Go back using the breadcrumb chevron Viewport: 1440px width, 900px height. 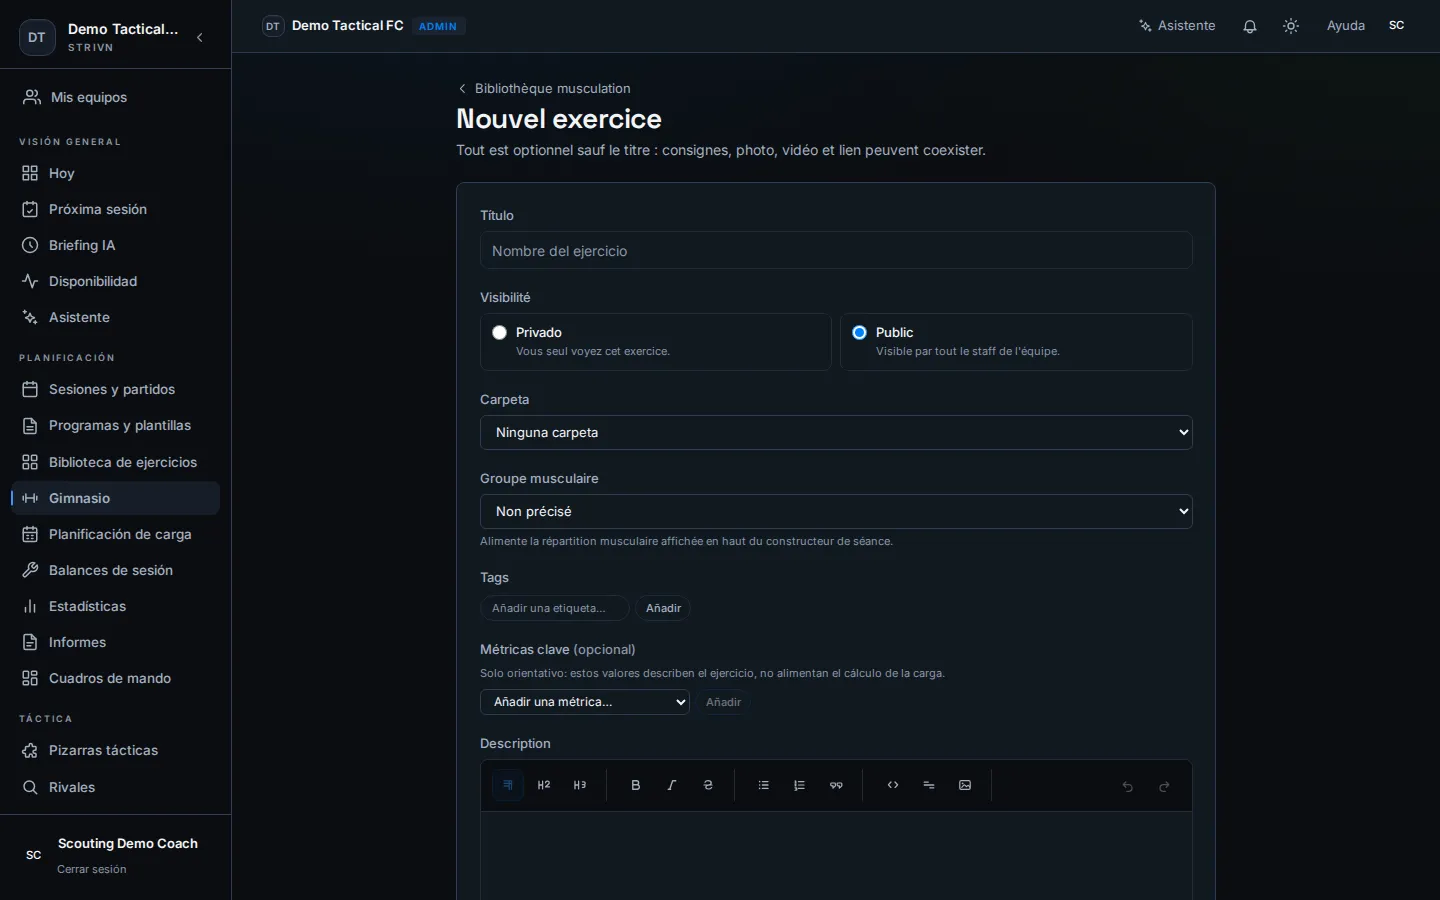click(x=462, y=89)
